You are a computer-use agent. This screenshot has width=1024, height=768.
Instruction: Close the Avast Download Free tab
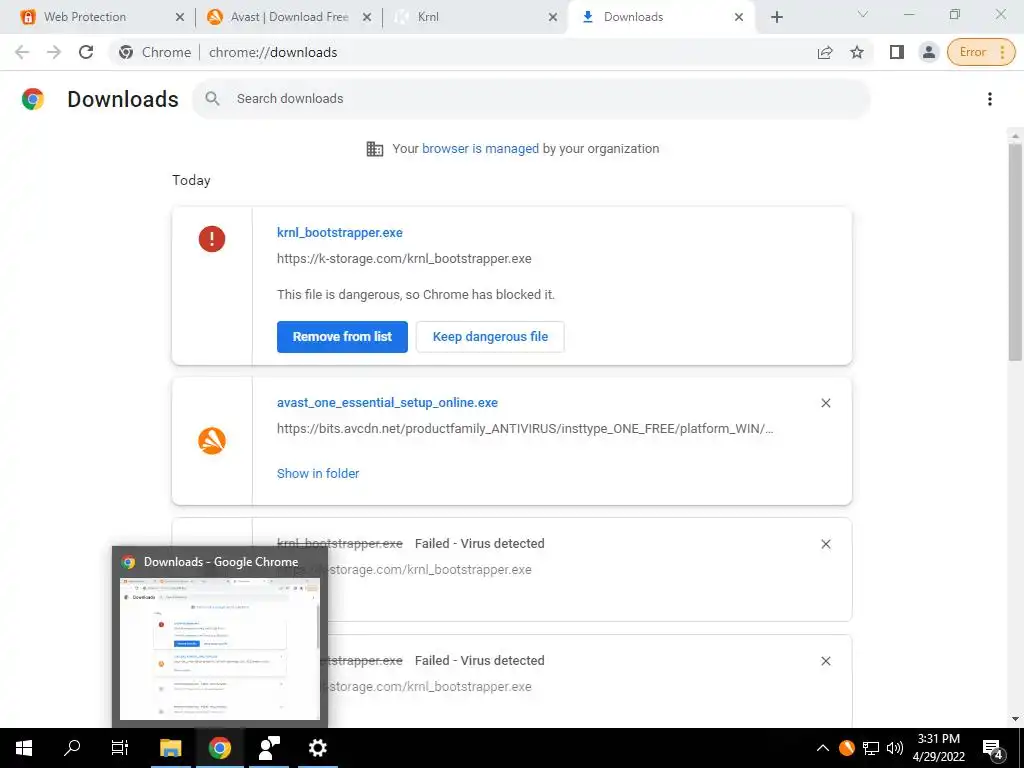367,17
